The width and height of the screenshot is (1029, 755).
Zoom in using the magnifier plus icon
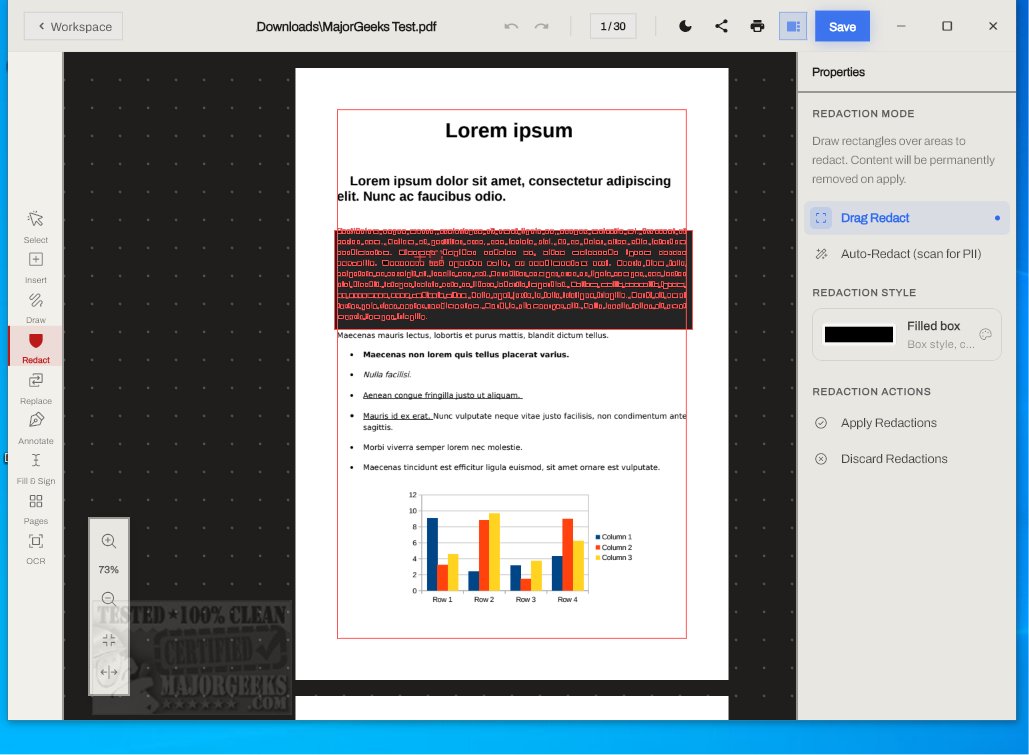point(109,541)
